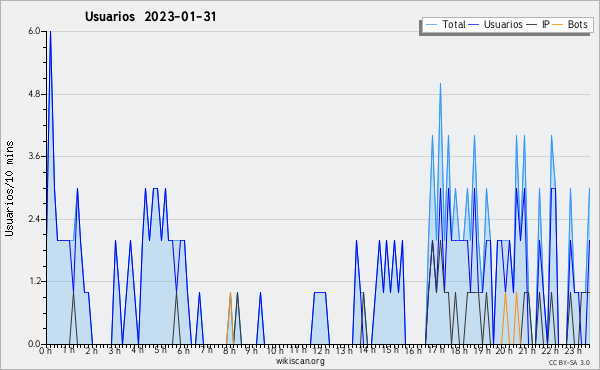Click the '10 h' x-axis label
This screenshot has width=600, height=370.
(x=275, y=350)
